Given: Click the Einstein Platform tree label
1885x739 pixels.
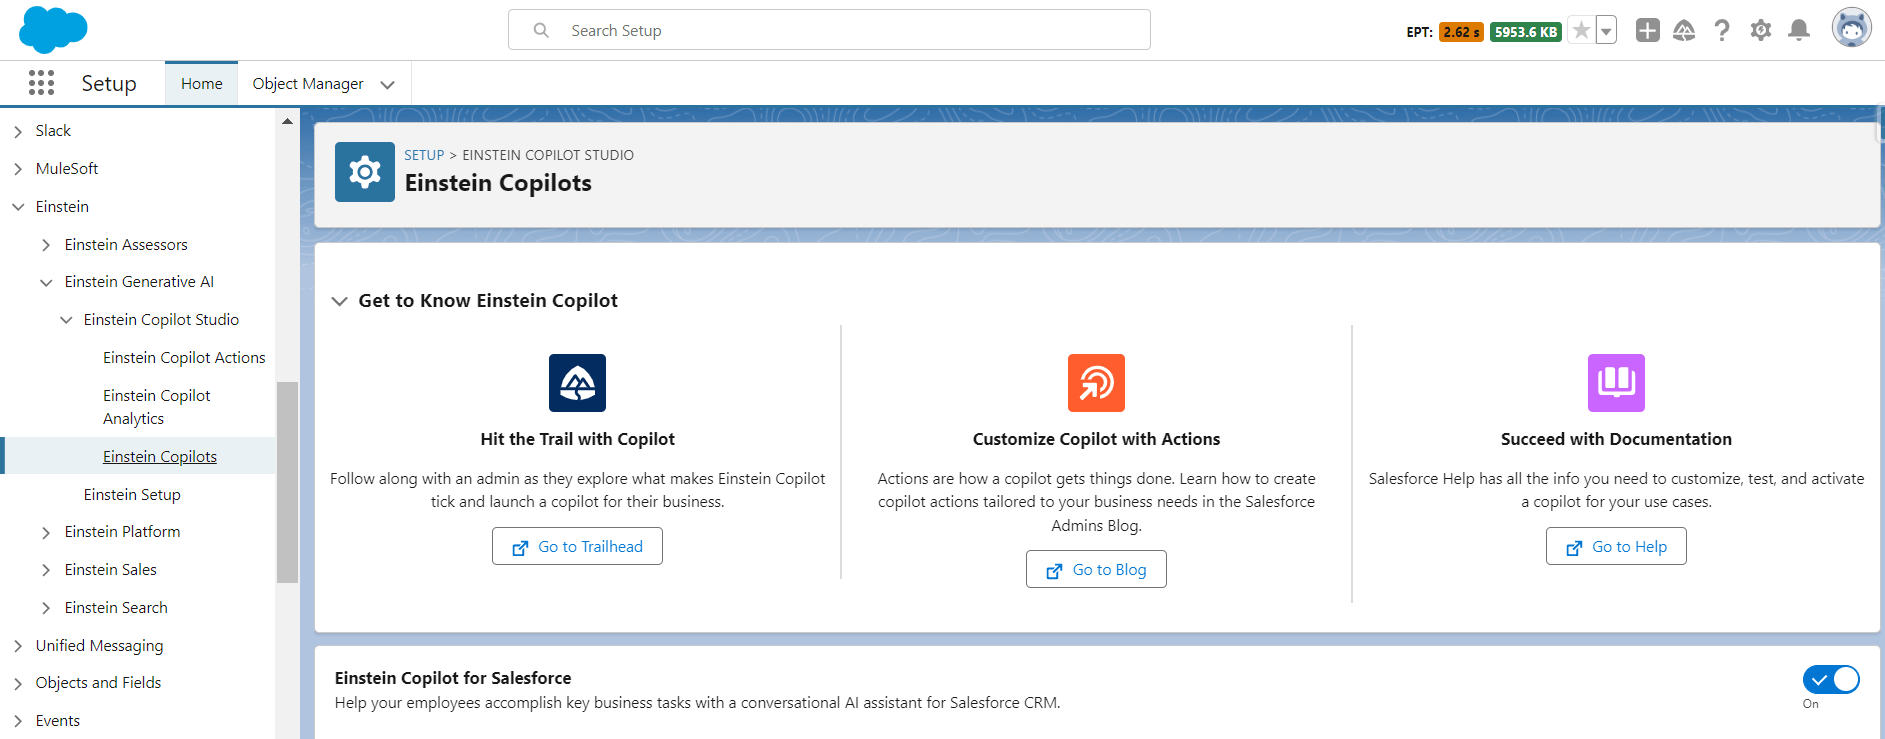Looking at the screenshot, I should (123, 532).
